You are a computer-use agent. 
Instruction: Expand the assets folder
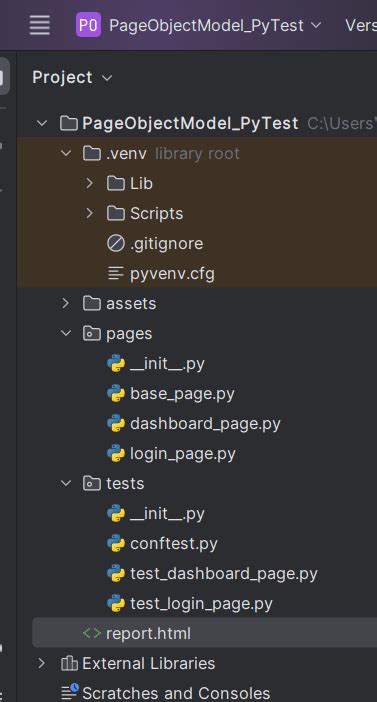click(x=66, y=304)
